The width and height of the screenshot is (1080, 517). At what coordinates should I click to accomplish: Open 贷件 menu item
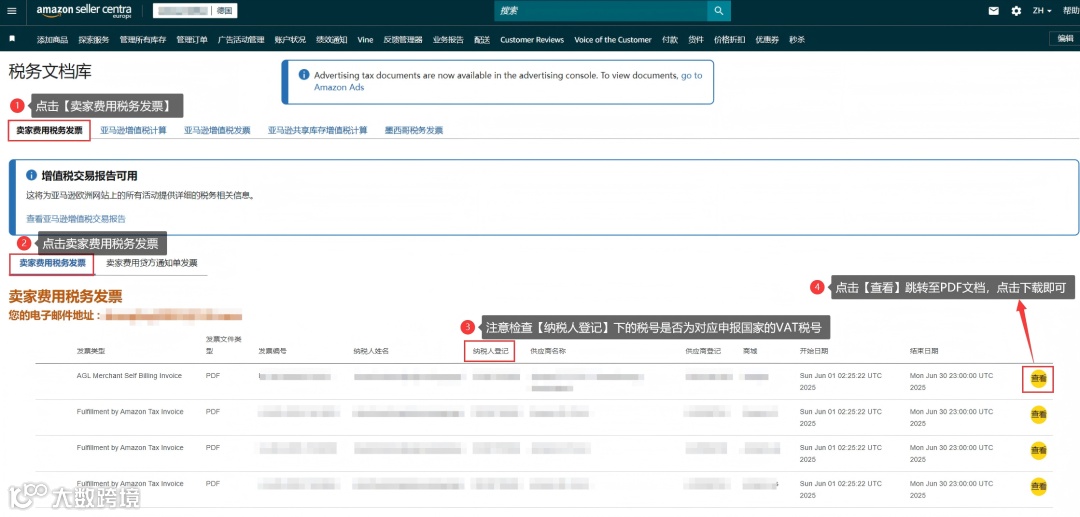tap(696, 40)
